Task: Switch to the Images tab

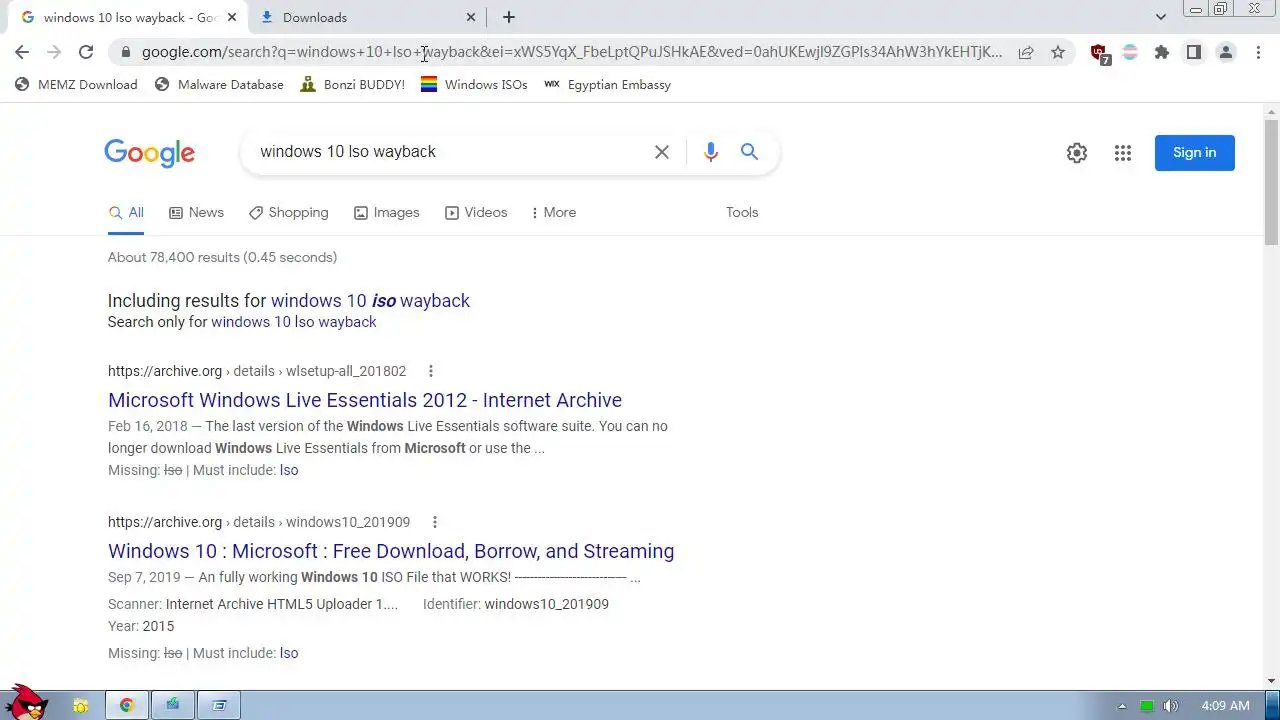Action: [386, 213]
